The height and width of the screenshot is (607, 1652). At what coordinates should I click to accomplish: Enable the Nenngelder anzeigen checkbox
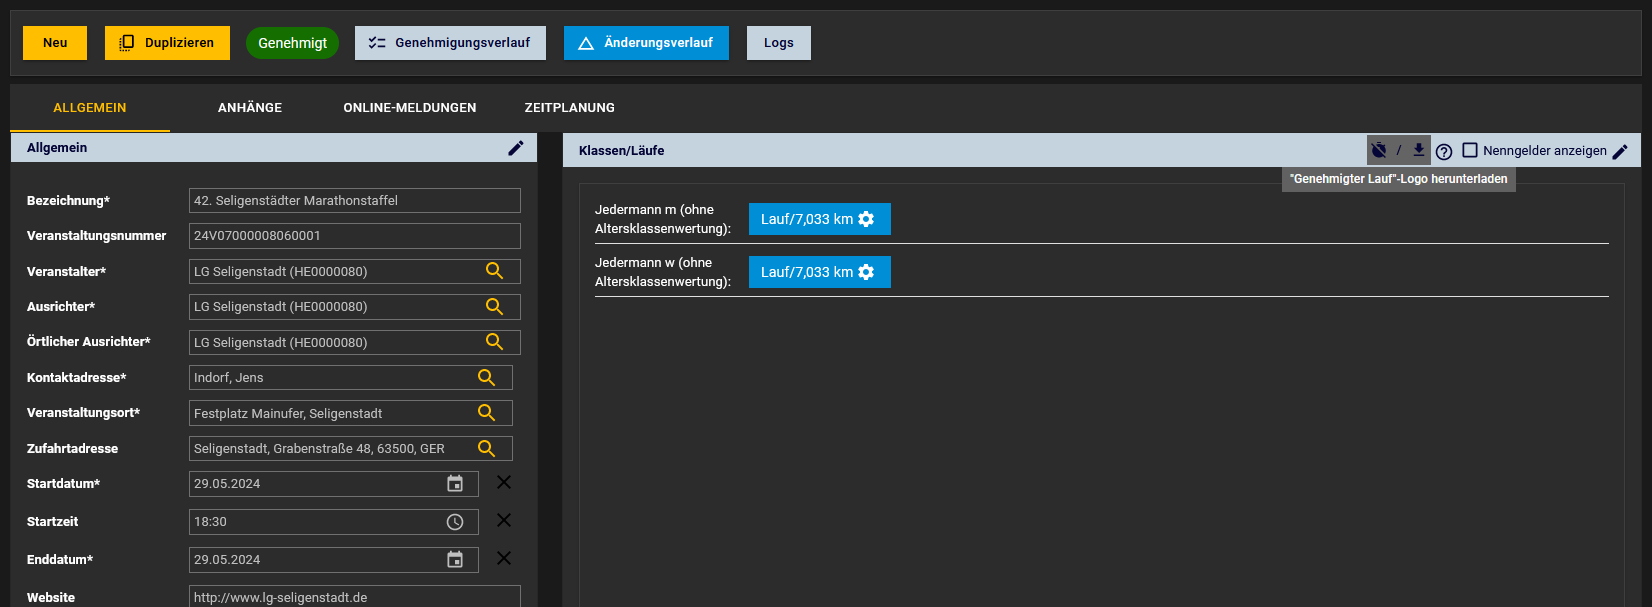pyautogui.click(x=1470, y=150)
